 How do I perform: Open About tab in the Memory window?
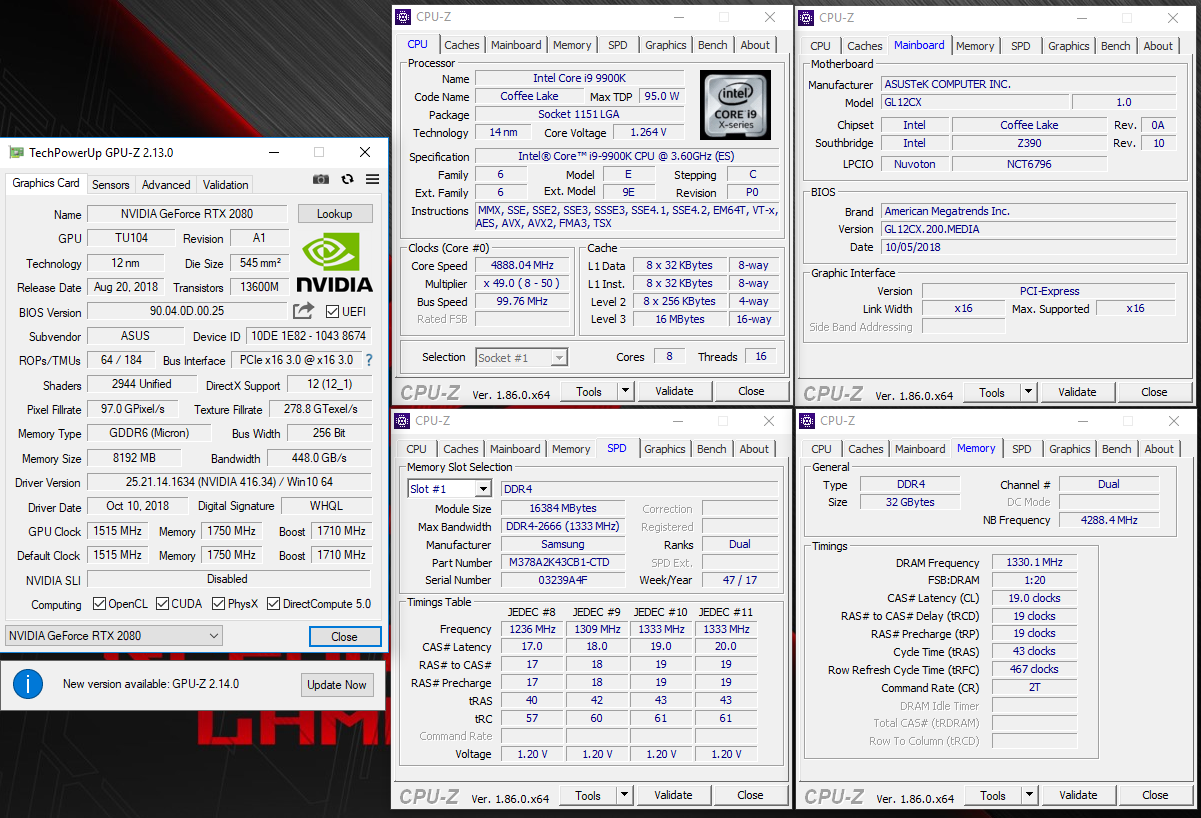pos(1159,449)
